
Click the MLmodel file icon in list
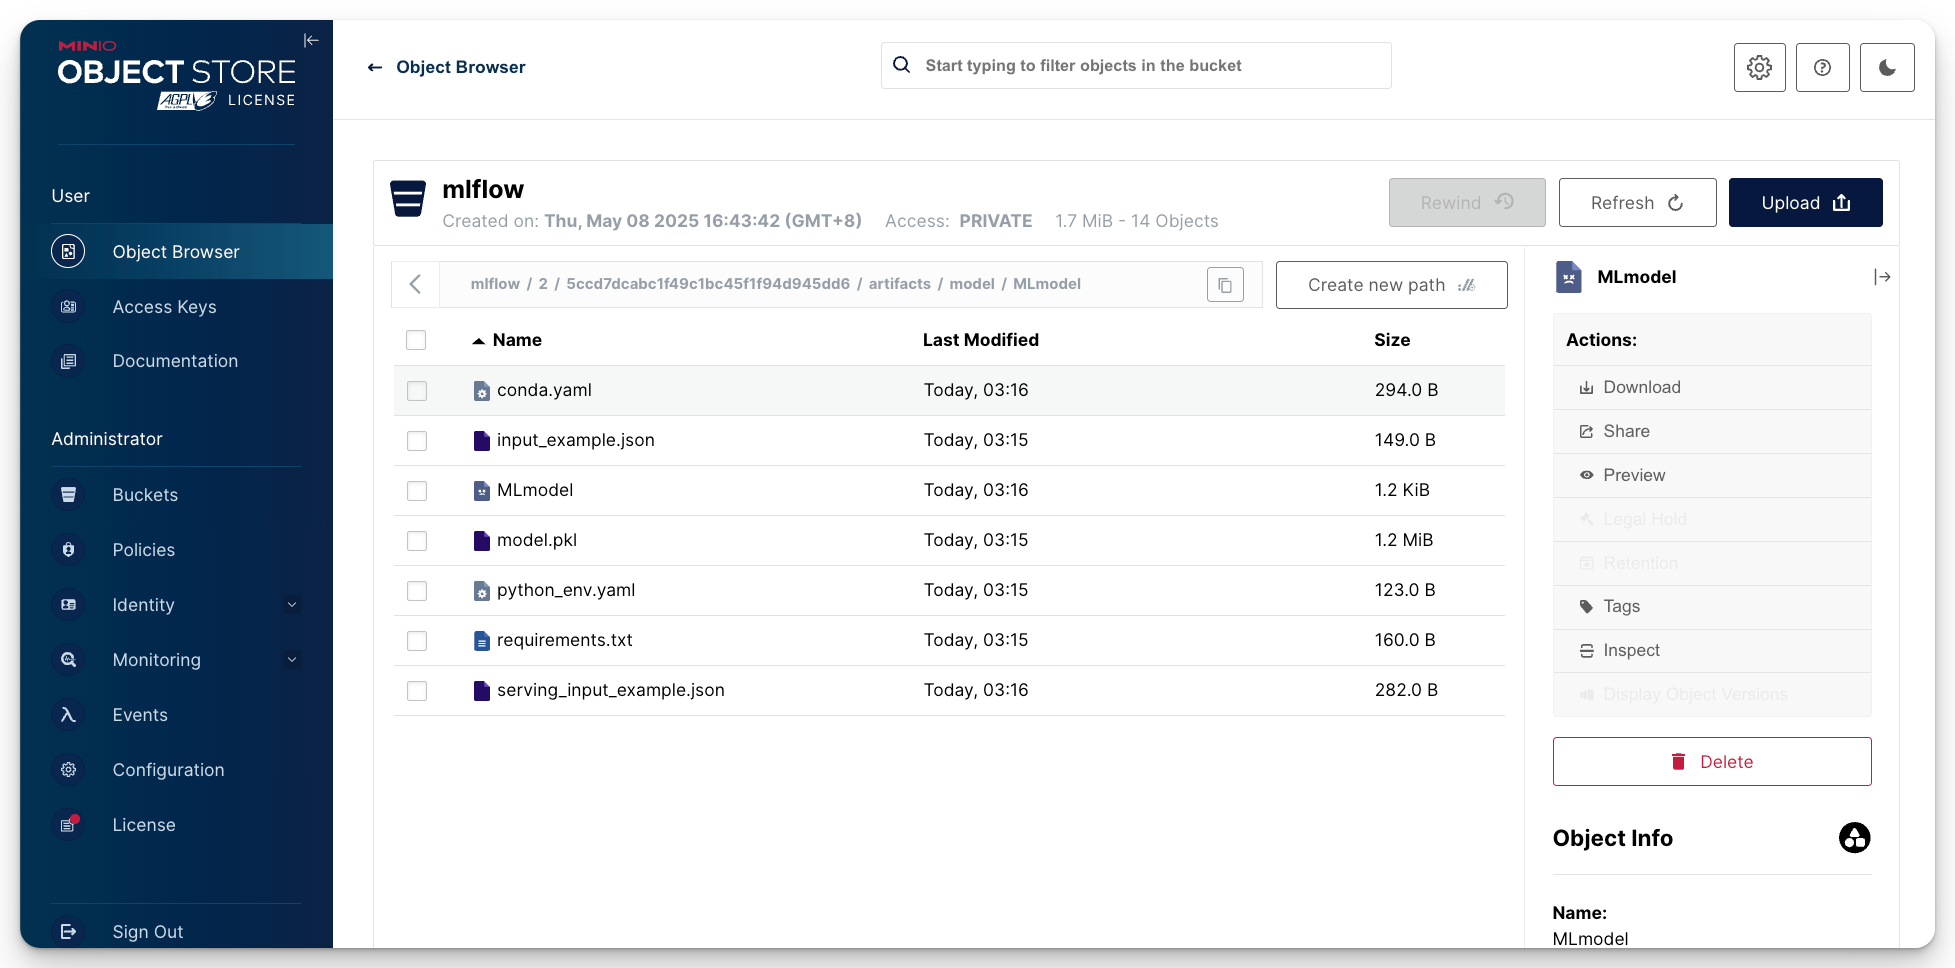482,490
